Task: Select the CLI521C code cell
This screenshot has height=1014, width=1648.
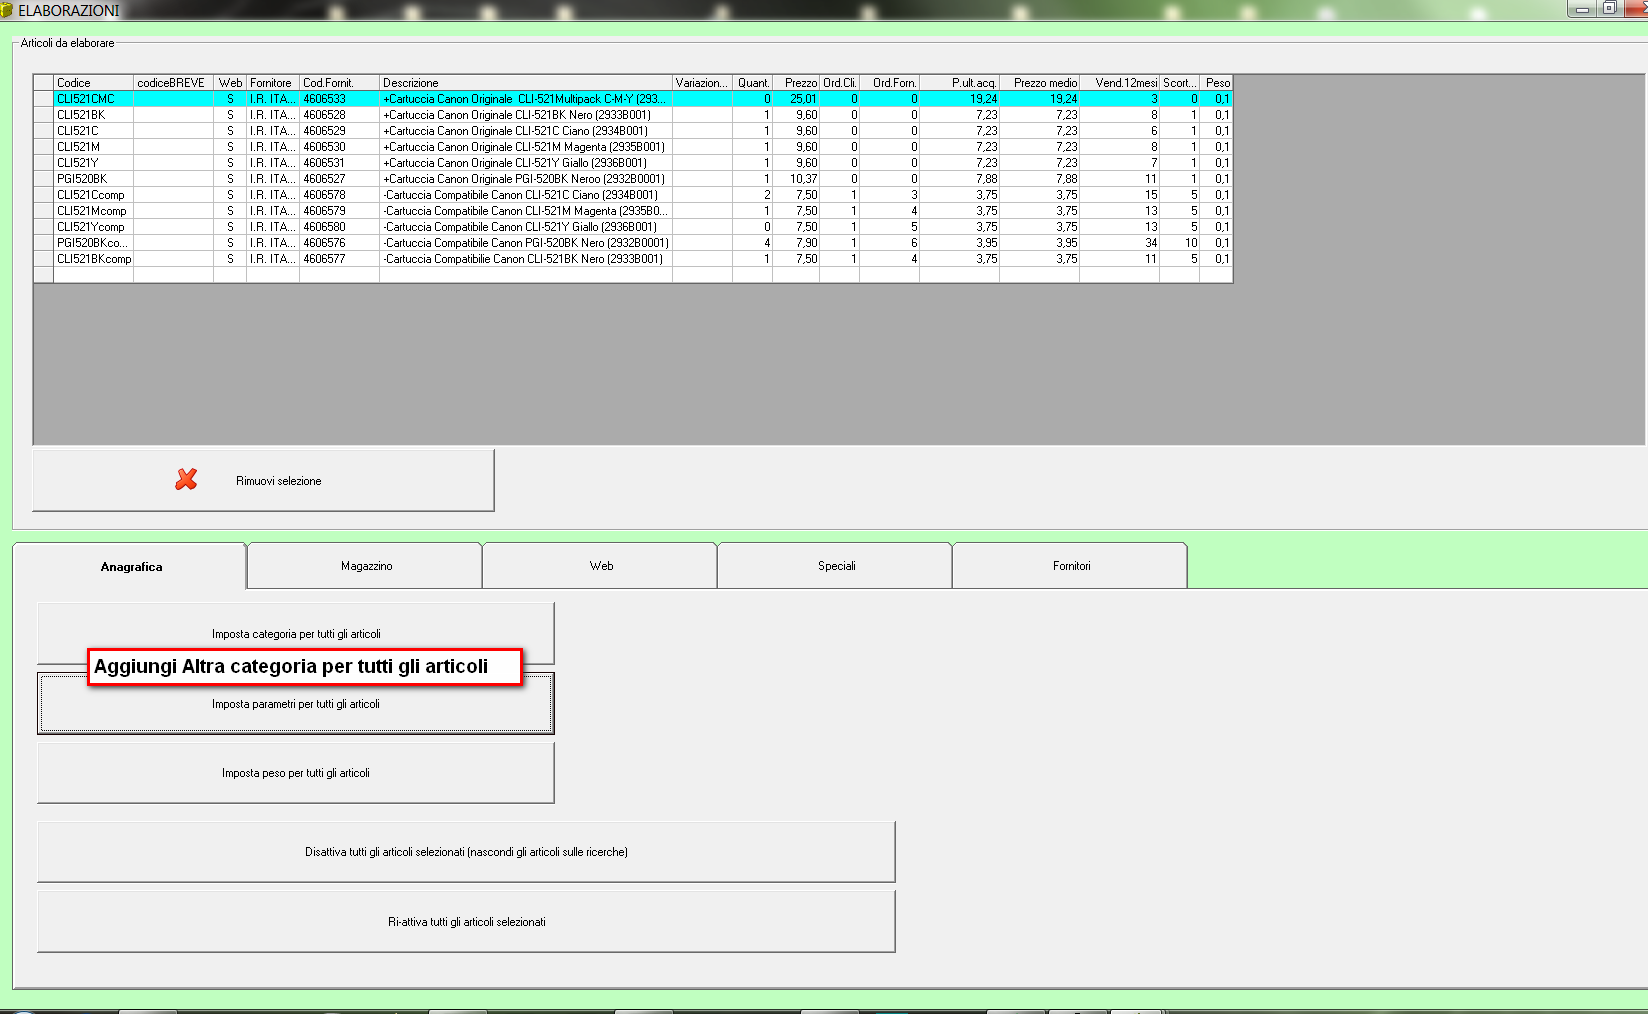Action: [93, 131]
